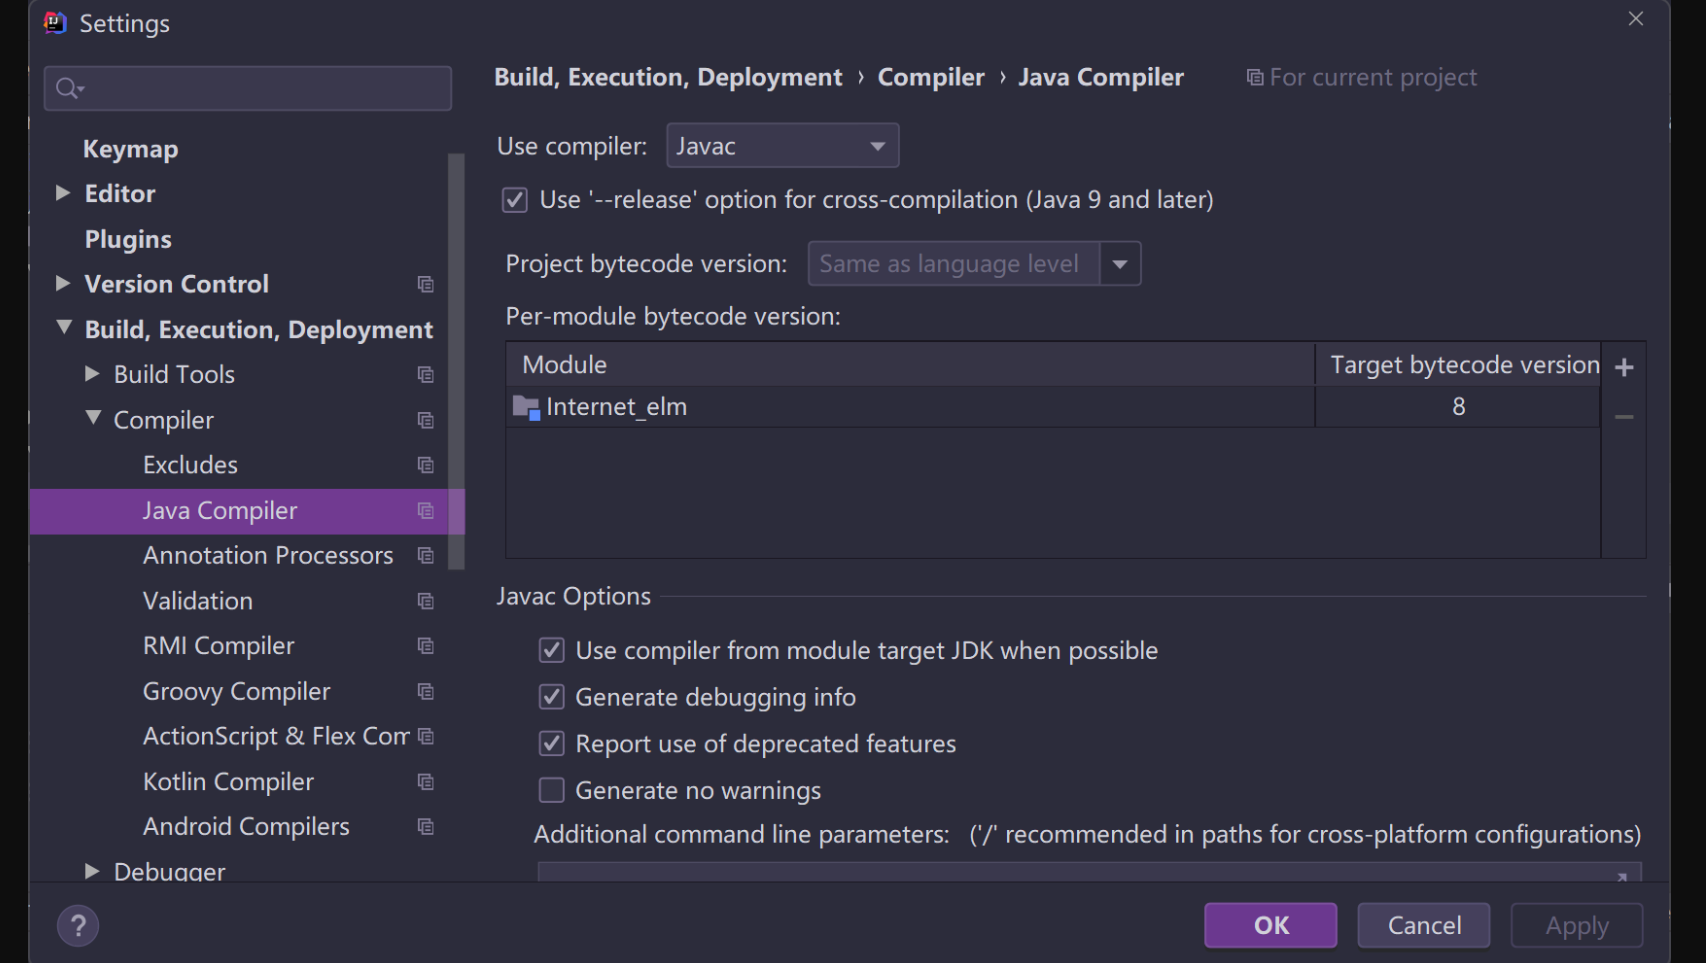
Task: Click the Same as language level field
Action: point(953,264)
